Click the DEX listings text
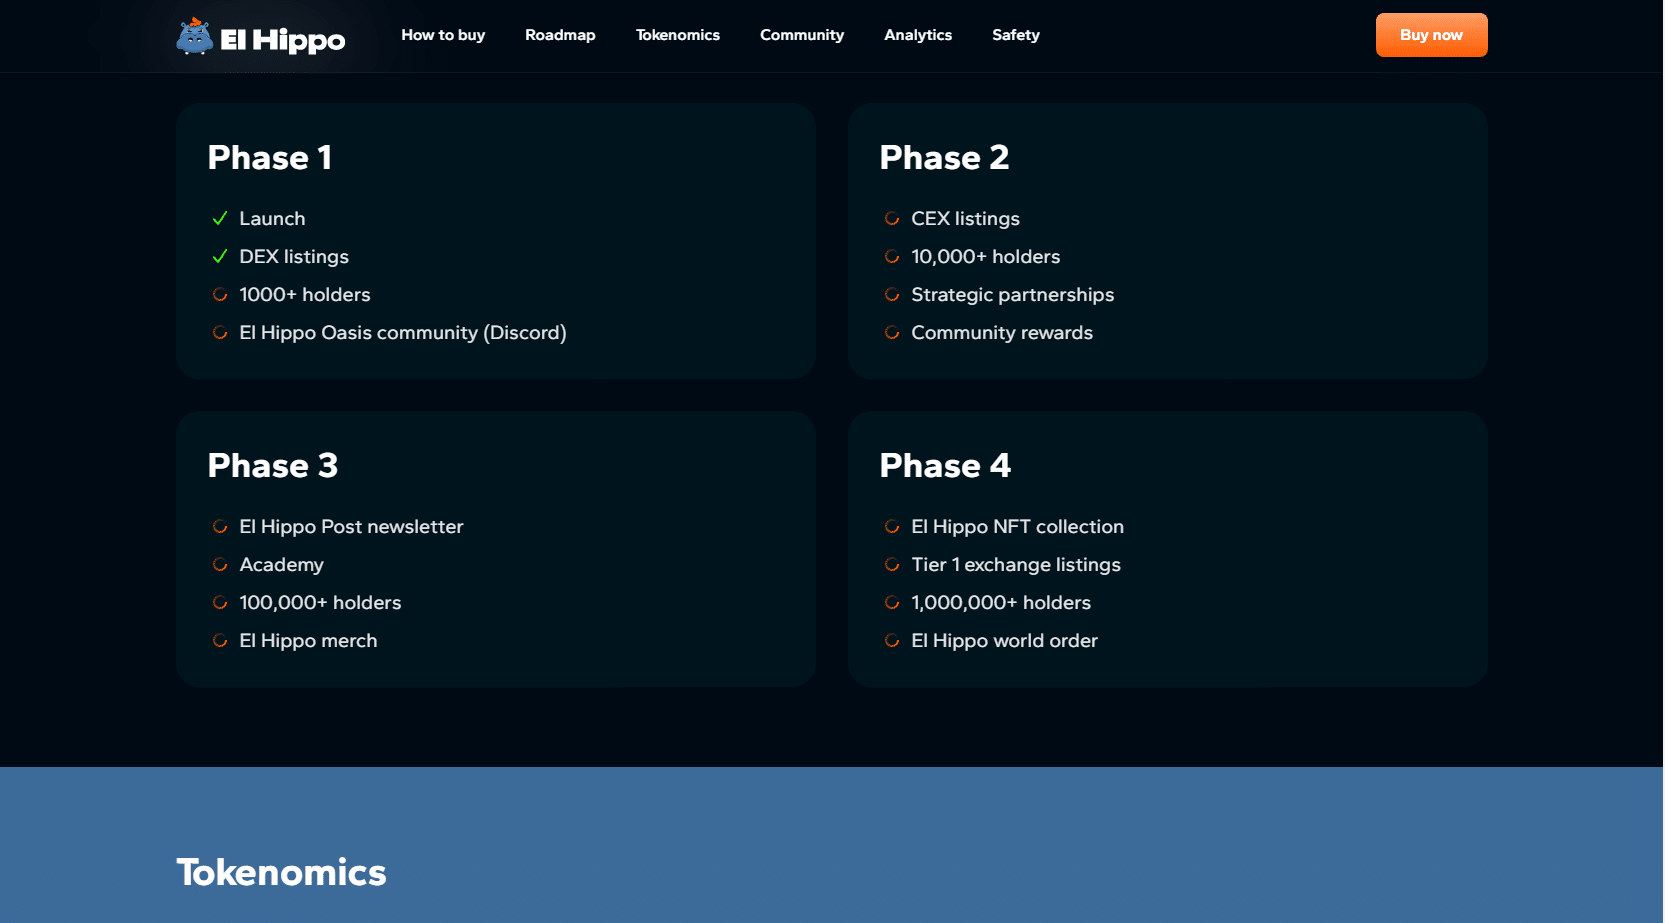Image resolution: width=1665 pixels, height=923 pixels. point(294,257)
